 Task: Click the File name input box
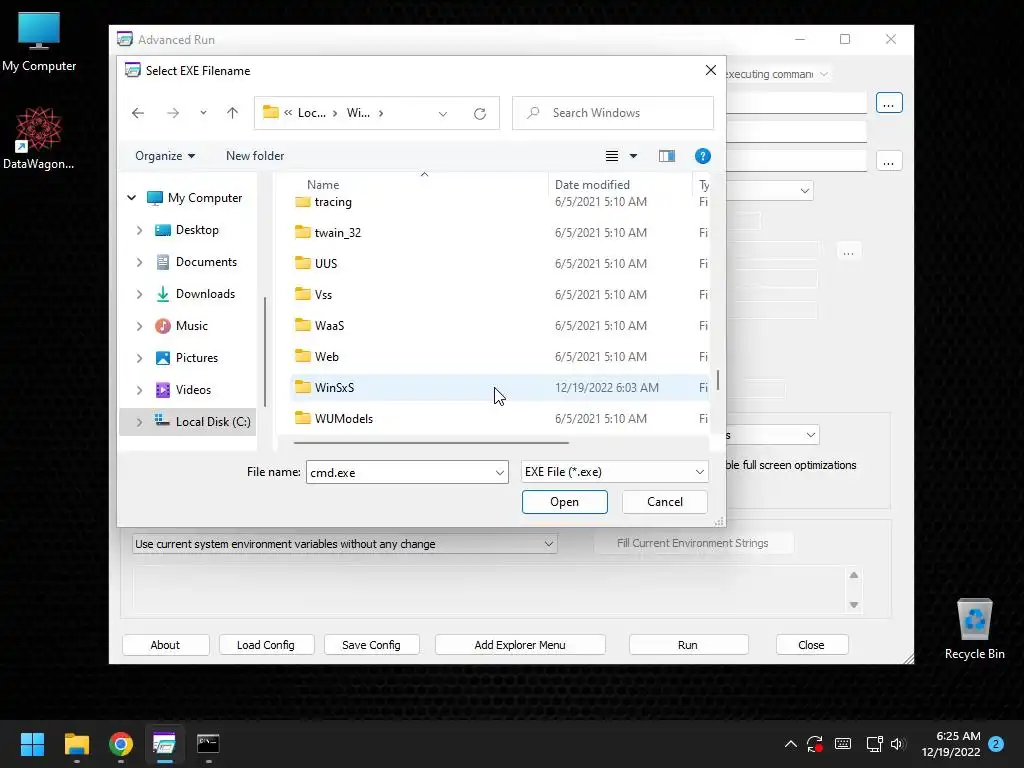click(398, 472)
